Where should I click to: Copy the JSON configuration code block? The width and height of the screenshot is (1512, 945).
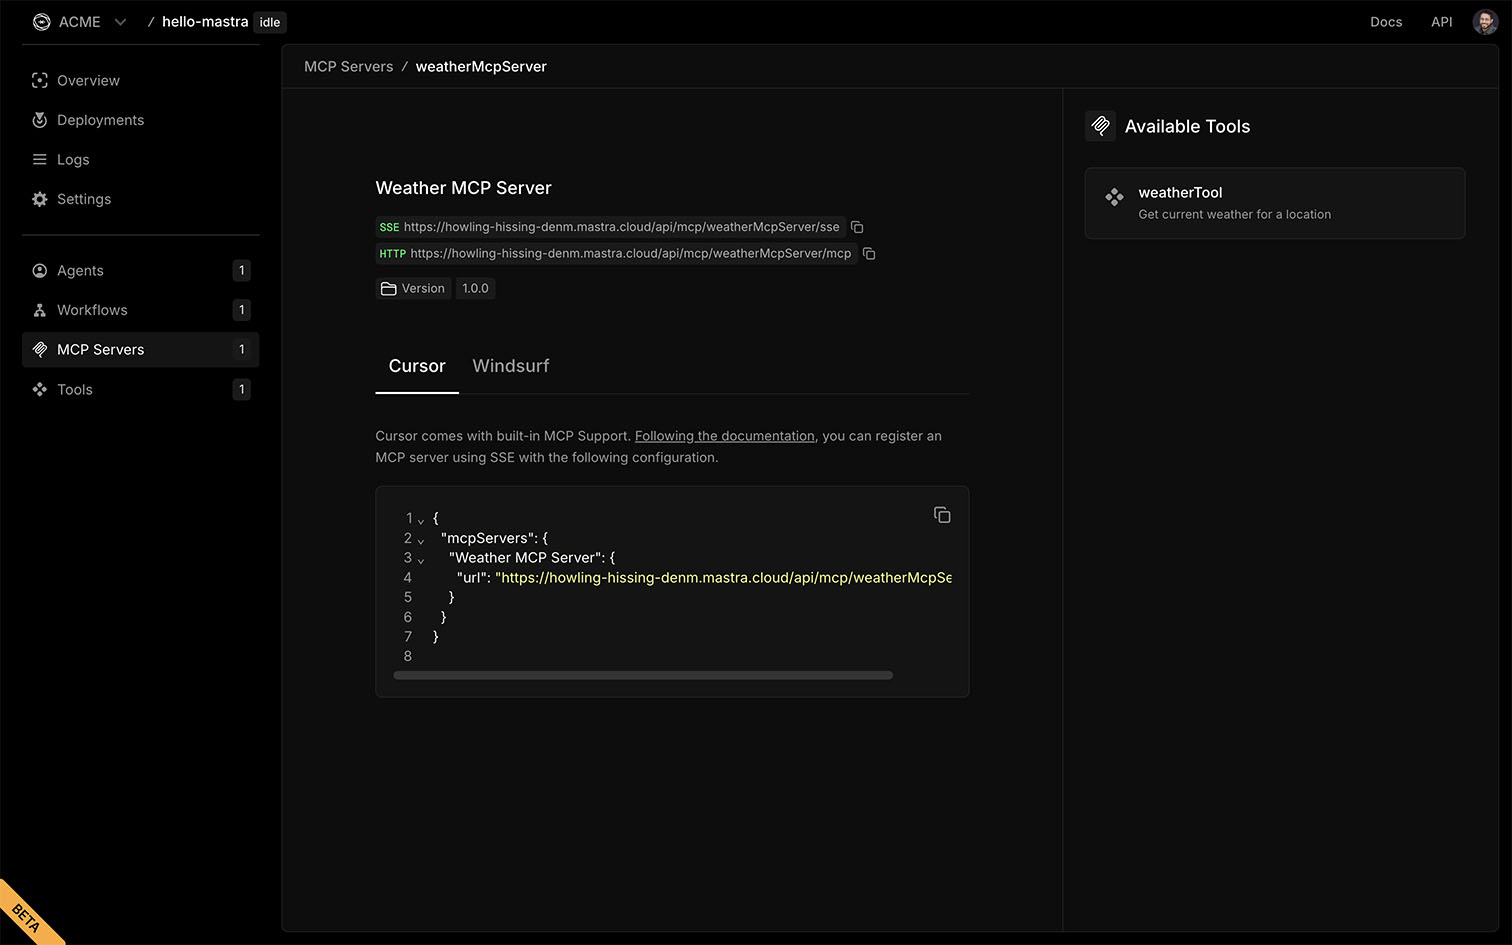point(942,515)
